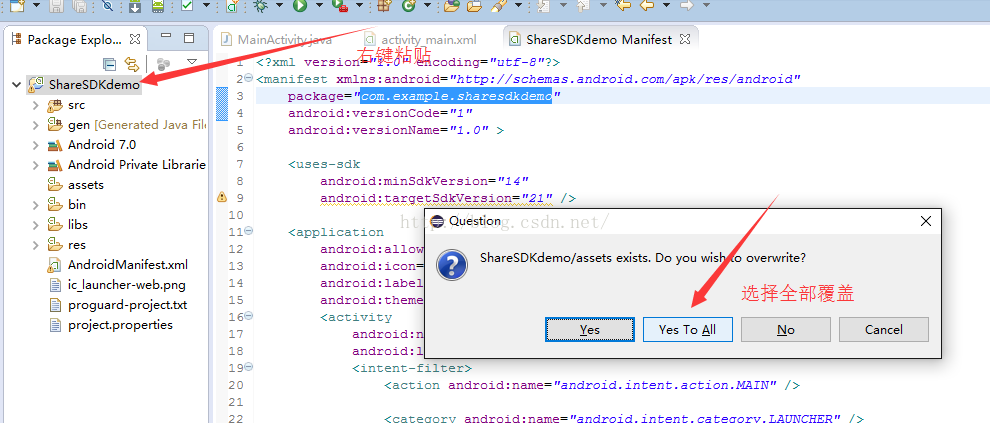Click the highlighted com.example.sharesdkdemo text
Image resolution: width=990 pixels, height=423 pixels.
pyautogui.click(x=456, y=96)
